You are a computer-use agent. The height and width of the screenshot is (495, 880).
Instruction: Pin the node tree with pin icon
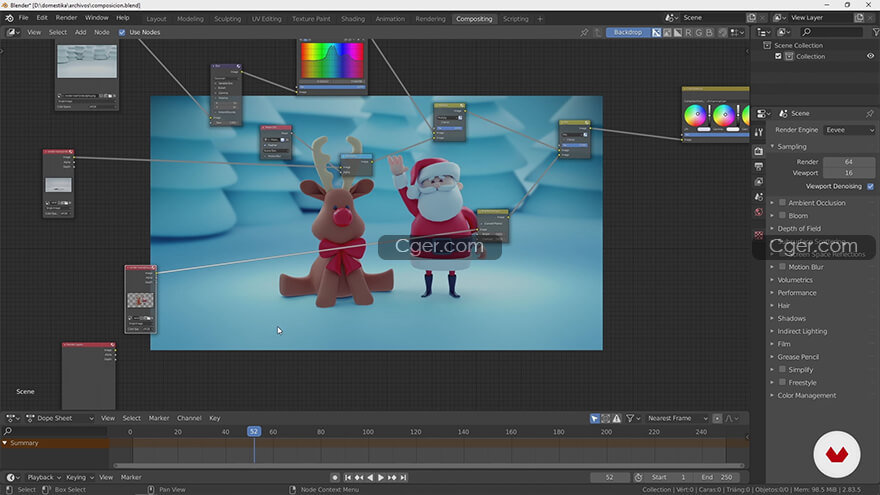[x=584, y=33]
